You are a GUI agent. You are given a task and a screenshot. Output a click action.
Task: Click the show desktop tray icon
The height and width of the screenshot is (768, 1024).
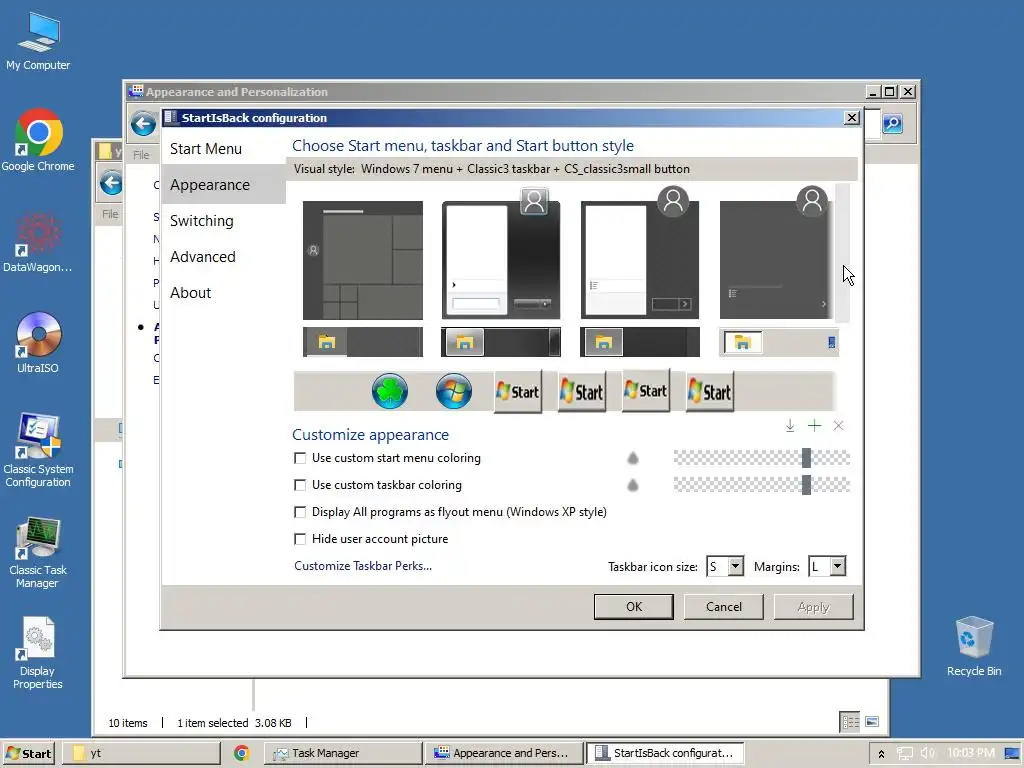1012,754
